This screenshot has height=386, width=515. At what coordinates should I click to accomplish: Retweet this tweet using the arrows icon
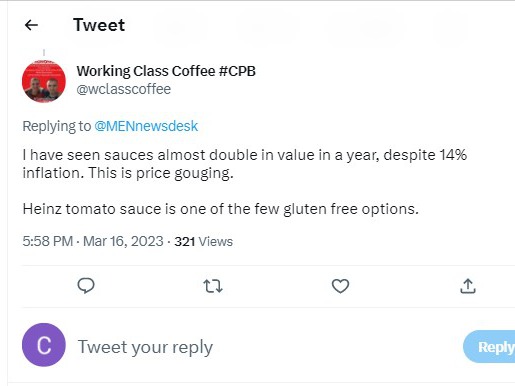pyautogui.click(x=213, y=286)
